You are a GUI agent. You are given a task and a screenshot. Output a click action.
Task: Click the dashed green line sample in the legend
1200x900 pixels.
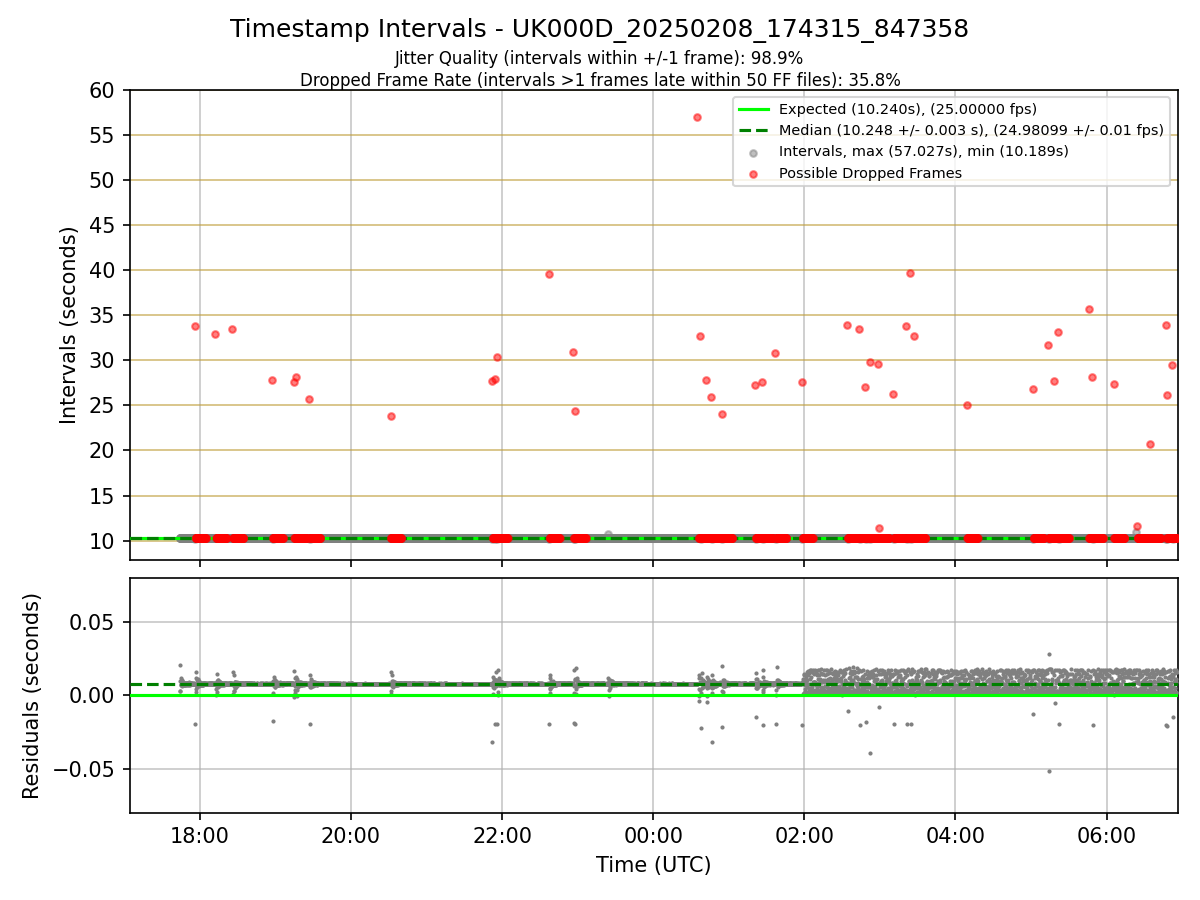coord(753,131)
